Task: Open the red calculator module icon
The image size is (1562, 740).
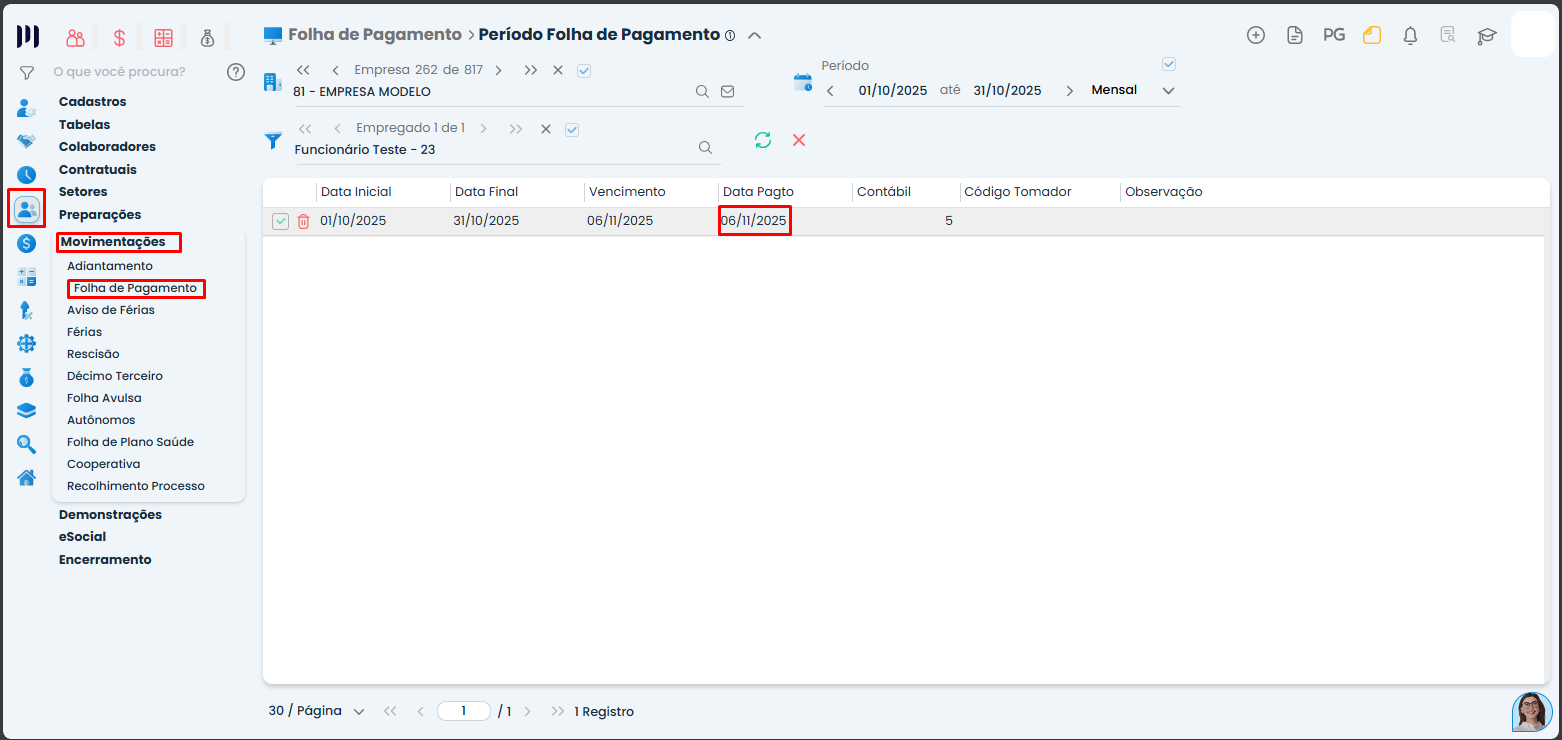Action: point(163,38)
